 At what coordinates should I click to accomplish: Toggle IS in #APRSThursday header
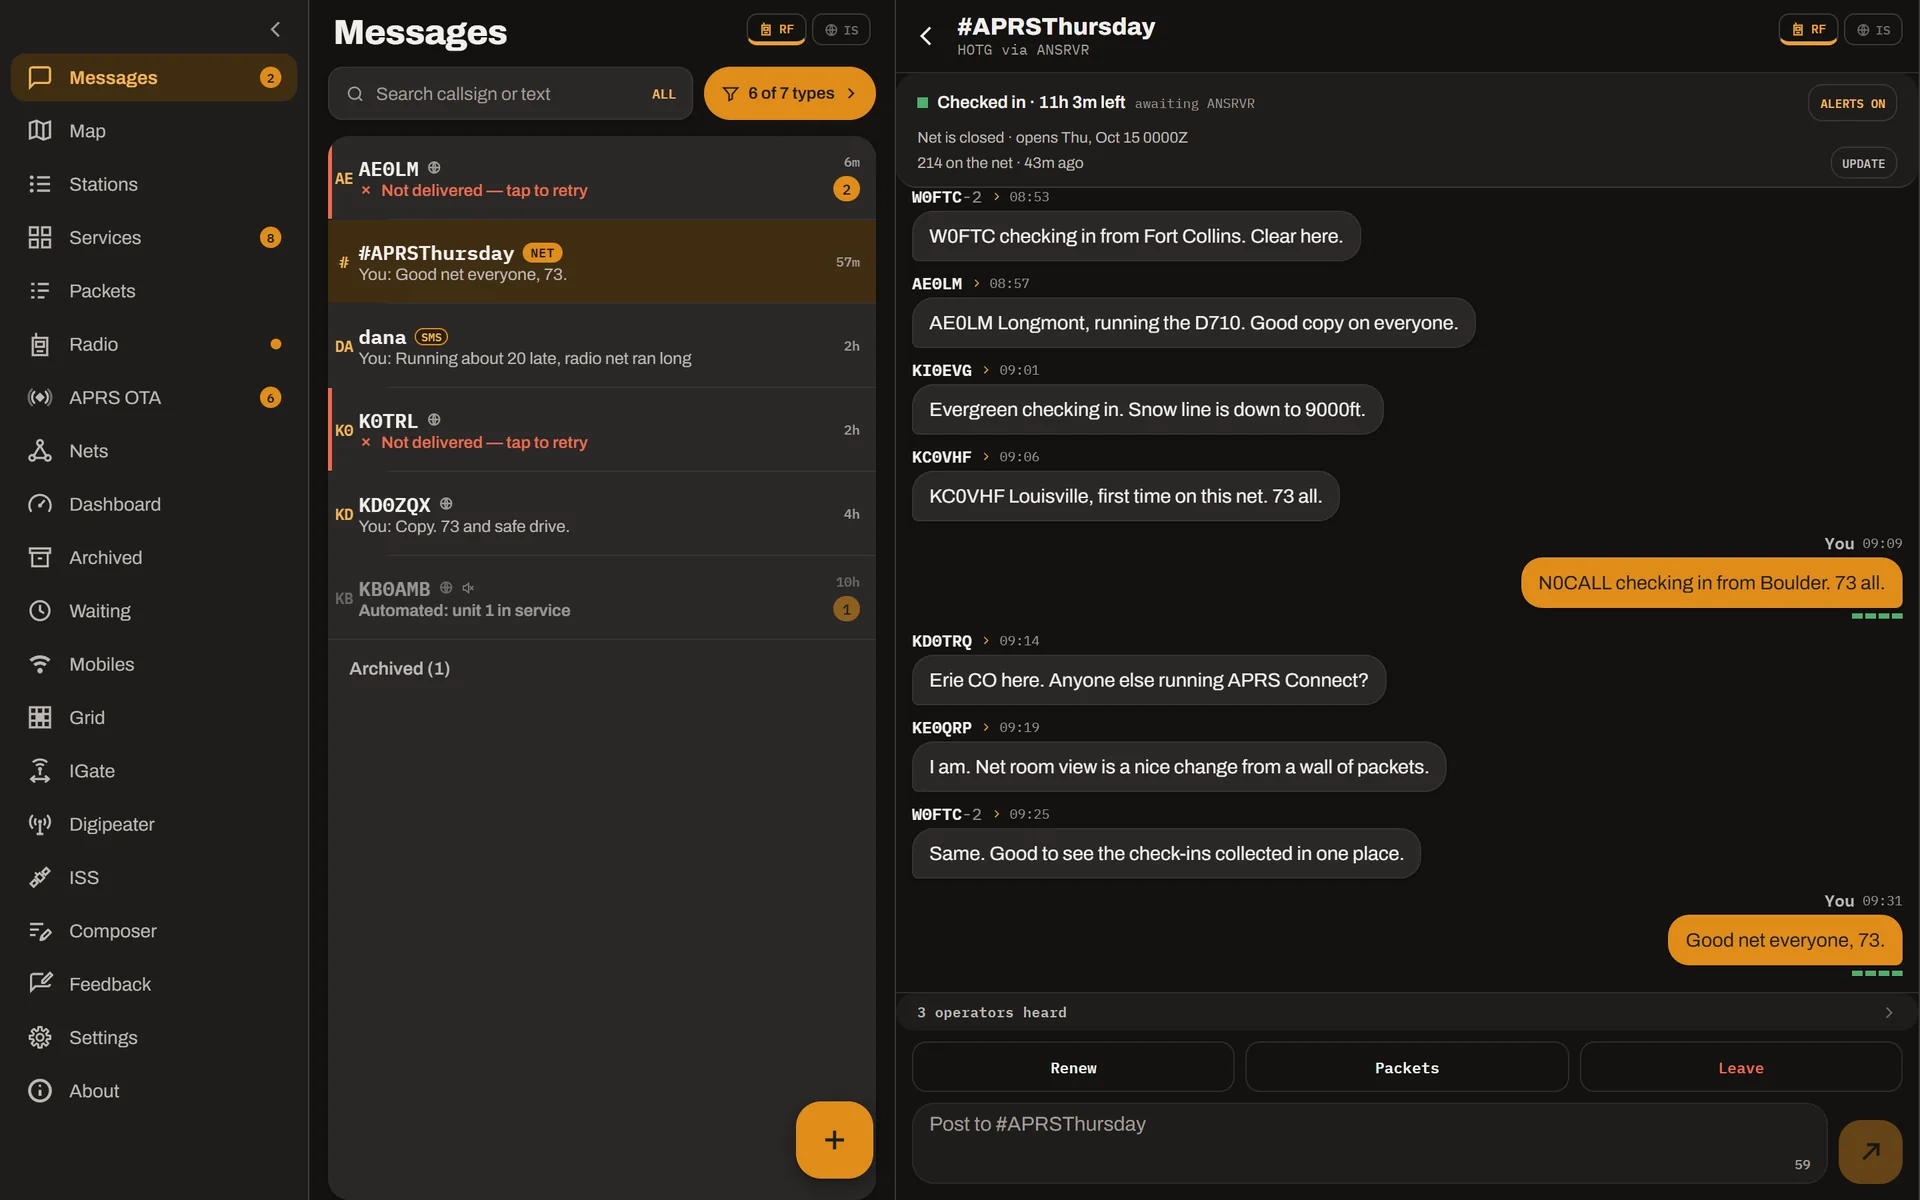[x=1873, y=30]
